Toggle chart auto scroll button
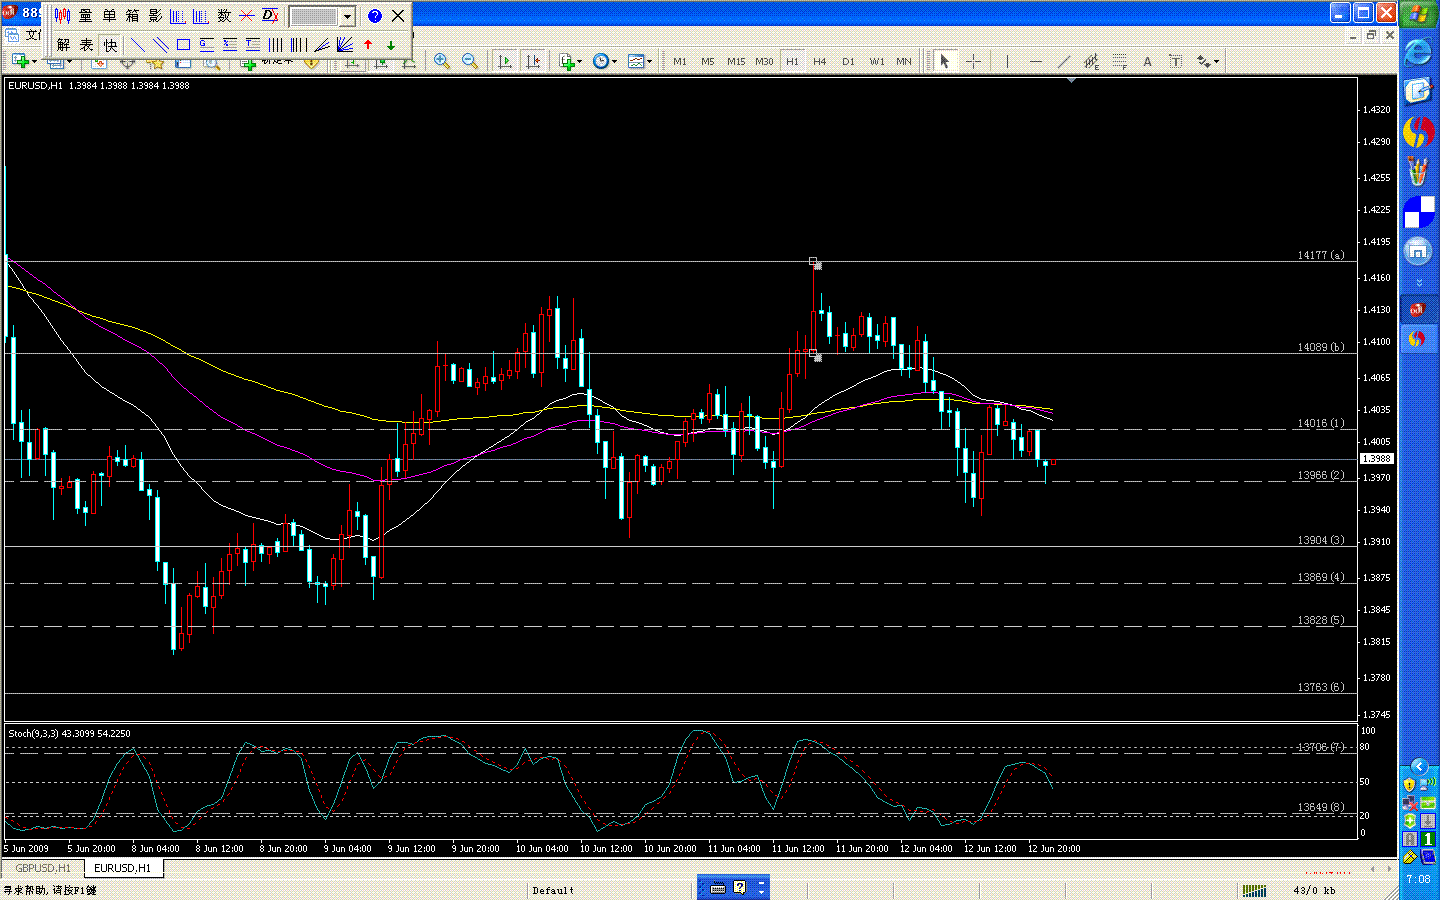1440x900 pixels. [x=505, y=61]
